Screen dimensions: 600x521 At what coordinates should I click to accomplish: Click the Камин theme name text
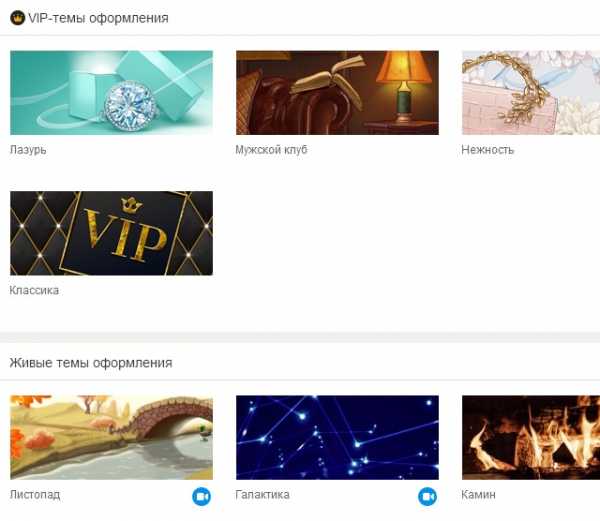point(478,495)
